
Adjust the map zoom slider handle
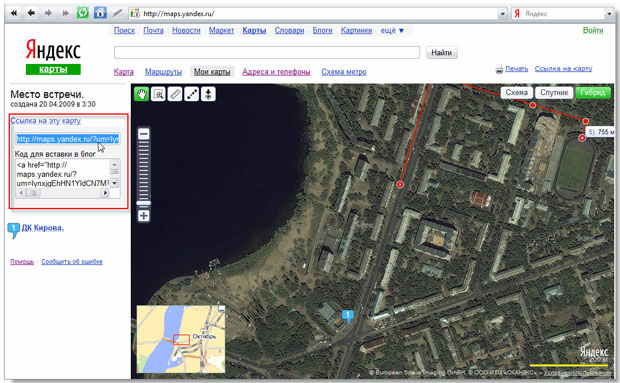144,203
